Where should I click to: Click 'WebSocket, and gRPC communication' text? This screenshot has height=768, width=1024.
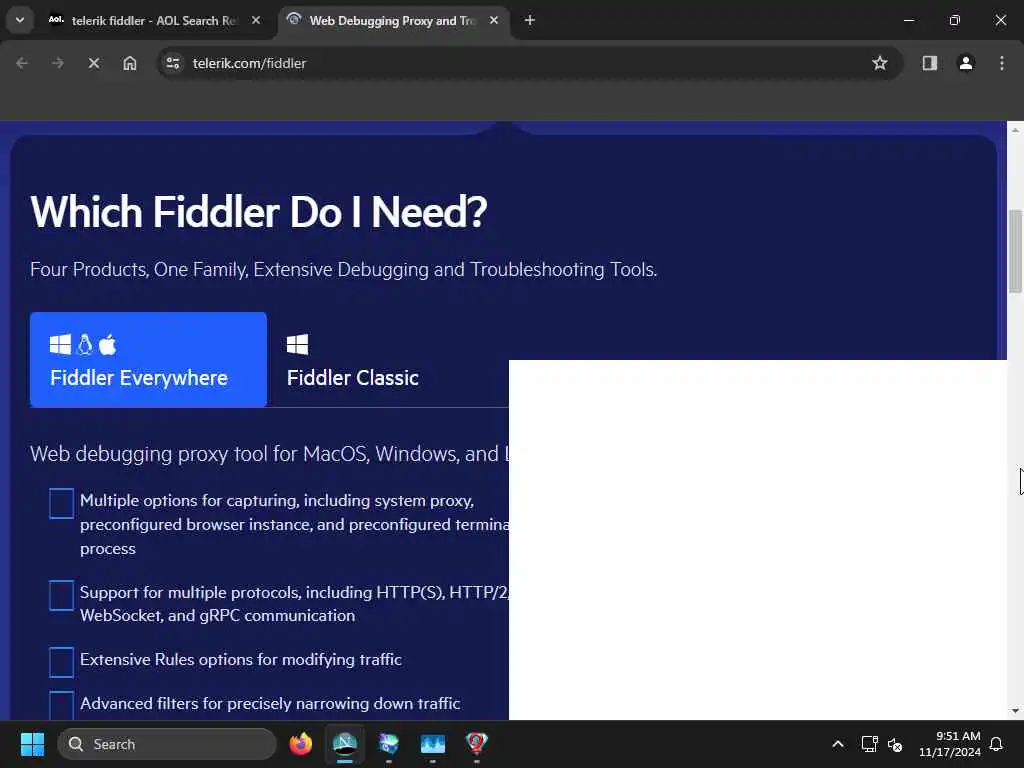tap(217, 616)
